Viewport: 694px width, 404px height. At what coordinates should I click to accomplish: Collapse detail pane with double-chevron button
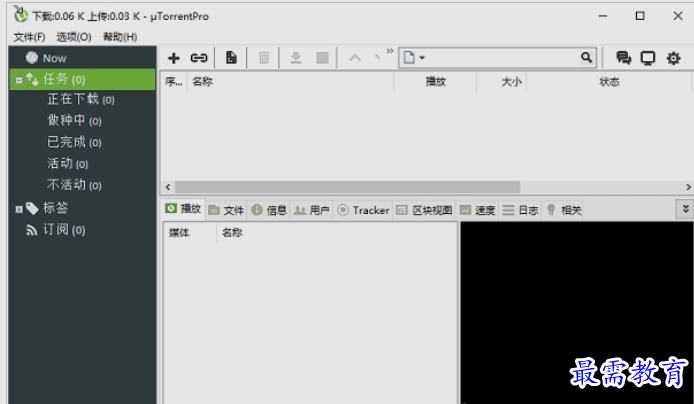click(685, 209)
